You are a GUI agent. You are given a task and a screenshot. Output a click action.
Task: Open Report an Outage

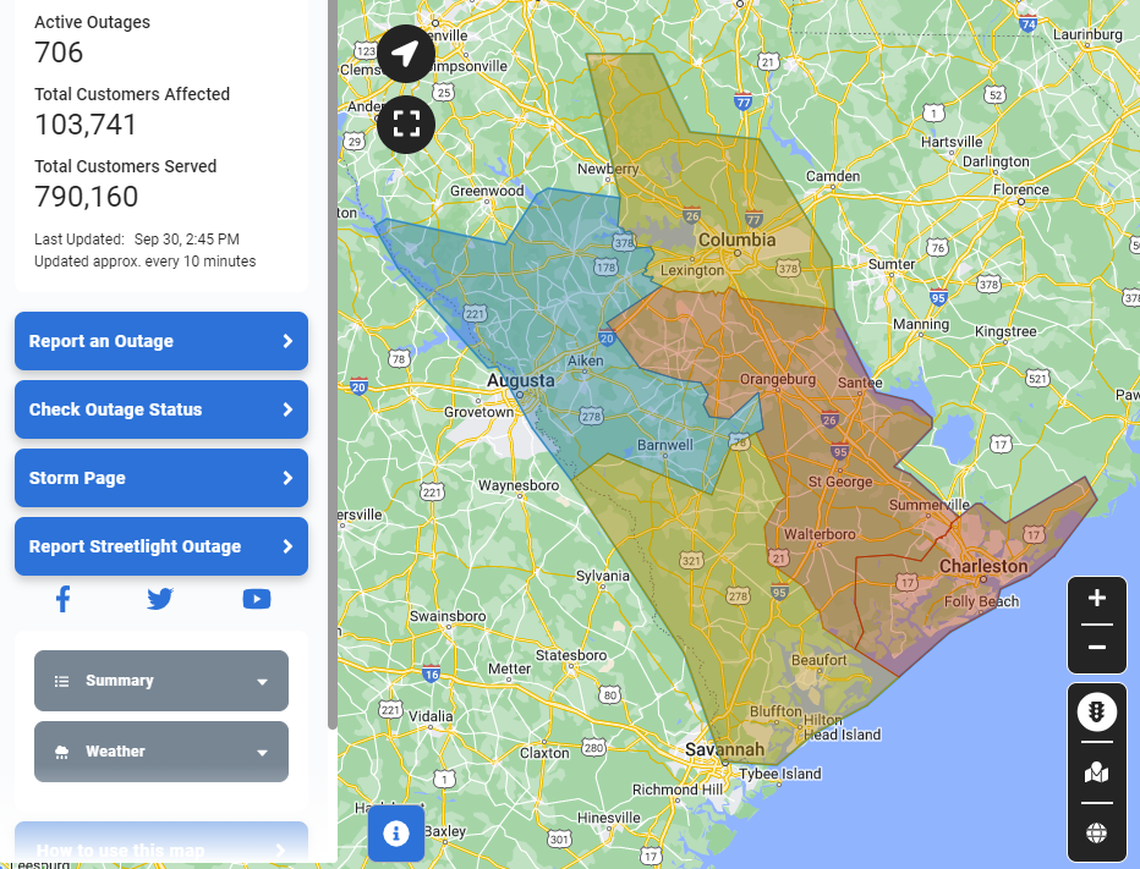click(161, 341)
